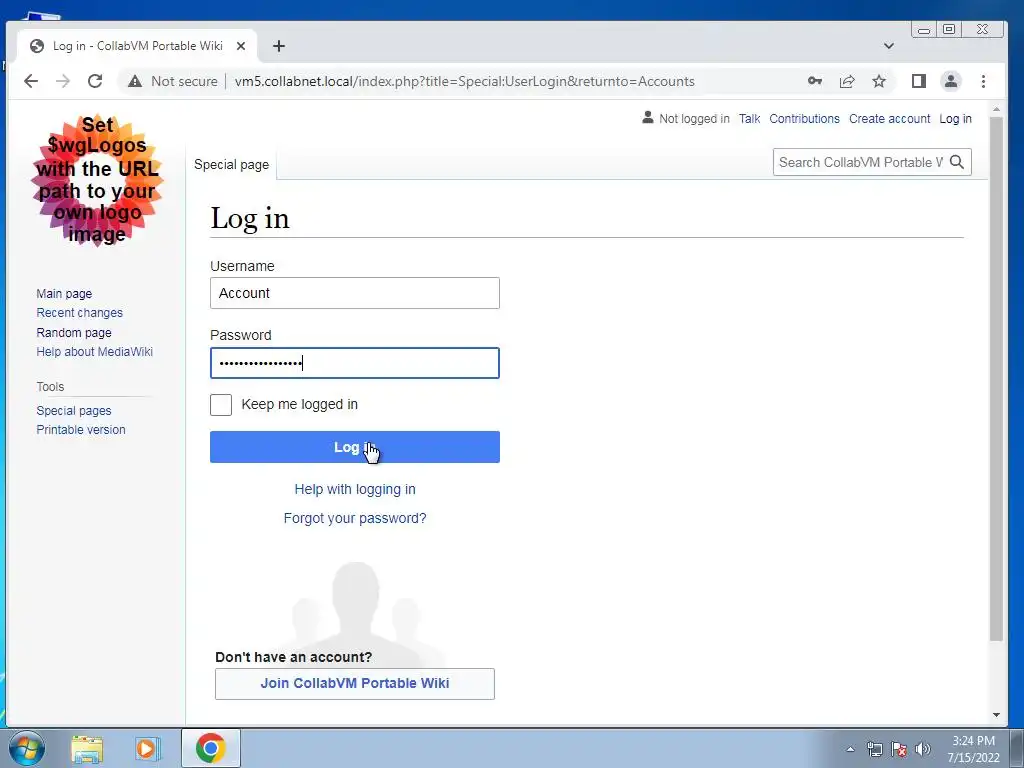Click the browser forward arrow
The image size is (1024, 768).
pos(63,81)
